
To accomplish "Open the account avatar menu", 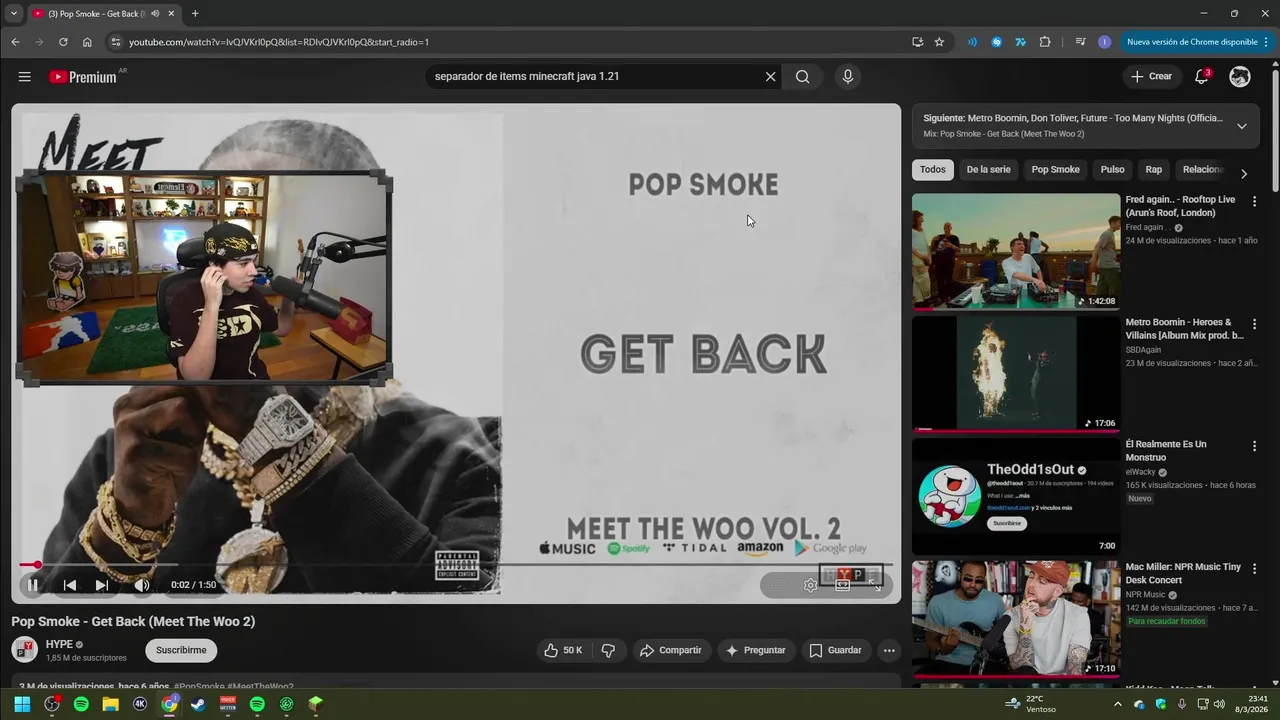I will click(1240, 77).
